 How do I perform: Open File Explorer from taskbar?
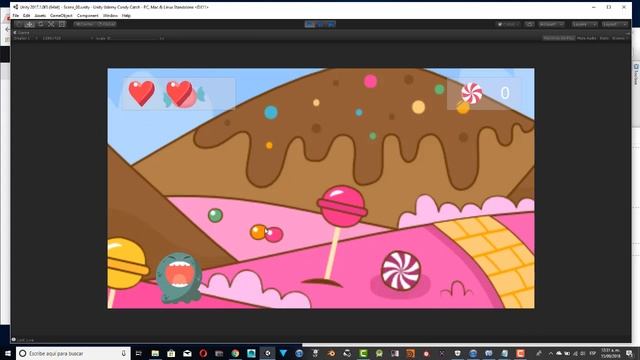155,353
